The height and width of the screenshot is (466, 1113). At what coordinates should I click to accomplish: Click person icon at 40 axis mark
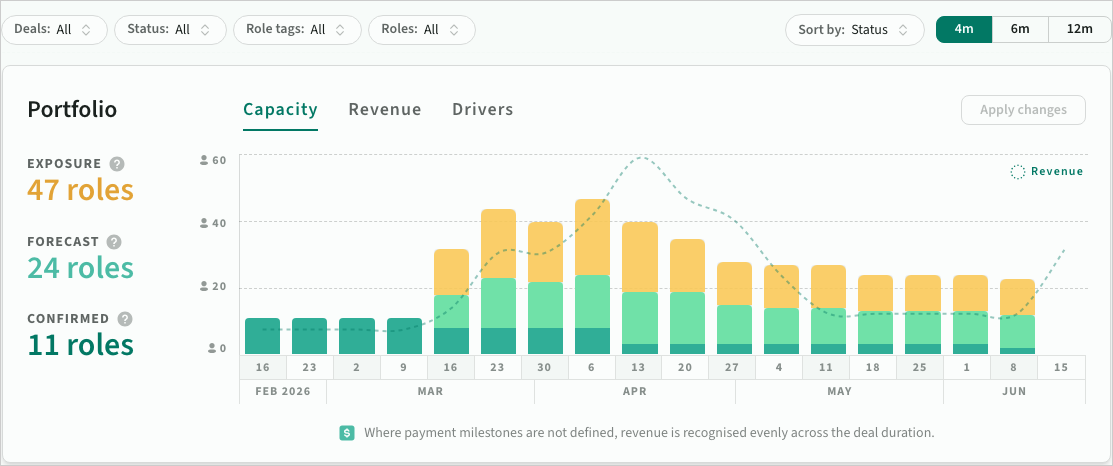pos(204,223)
